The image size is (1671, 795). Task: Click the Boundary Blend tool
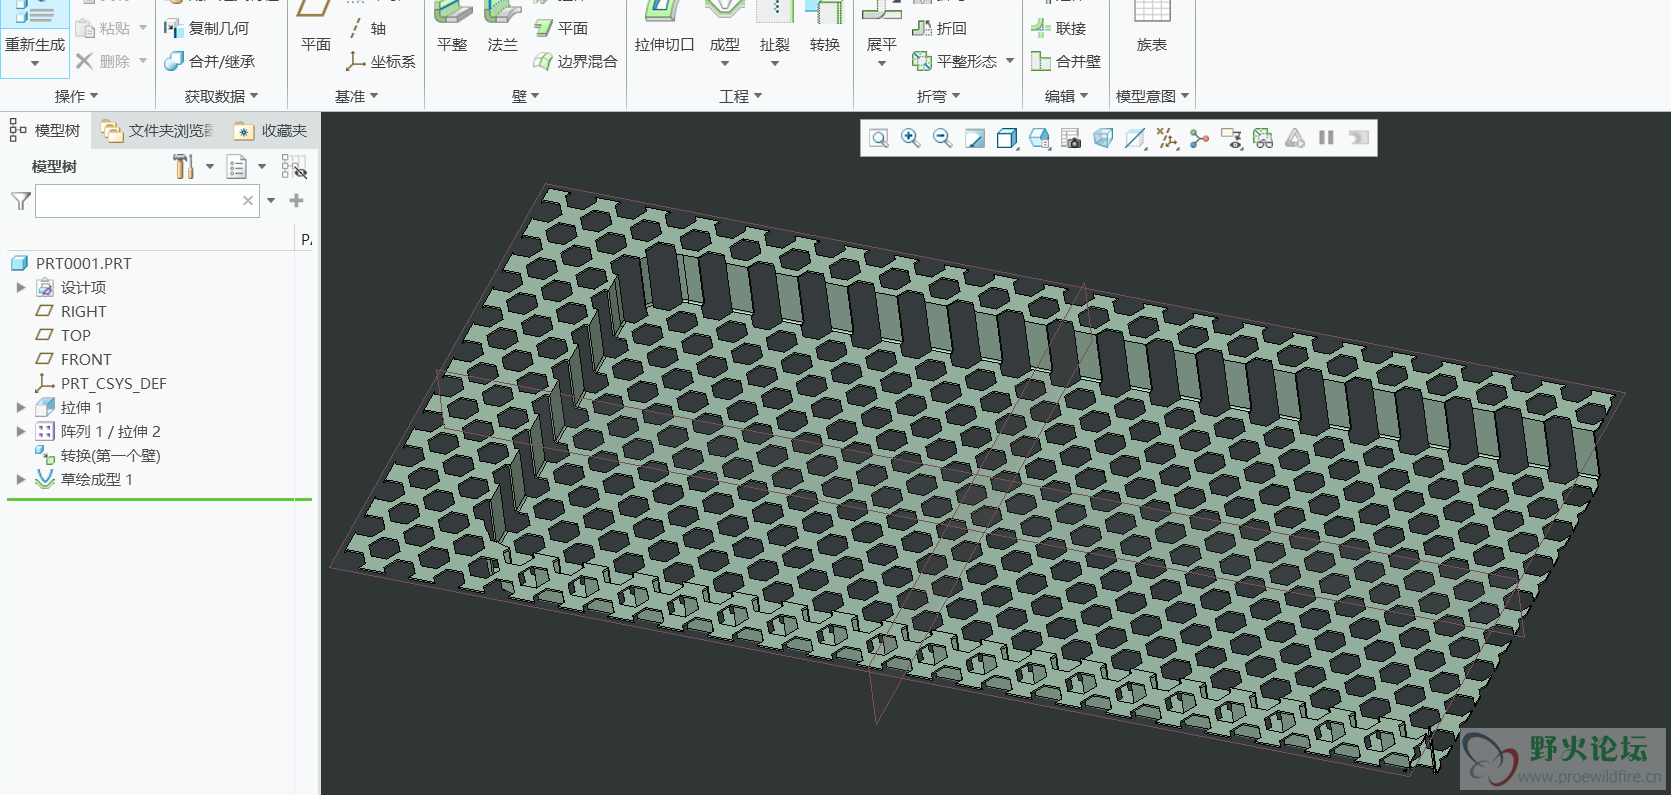pos(576,61)
